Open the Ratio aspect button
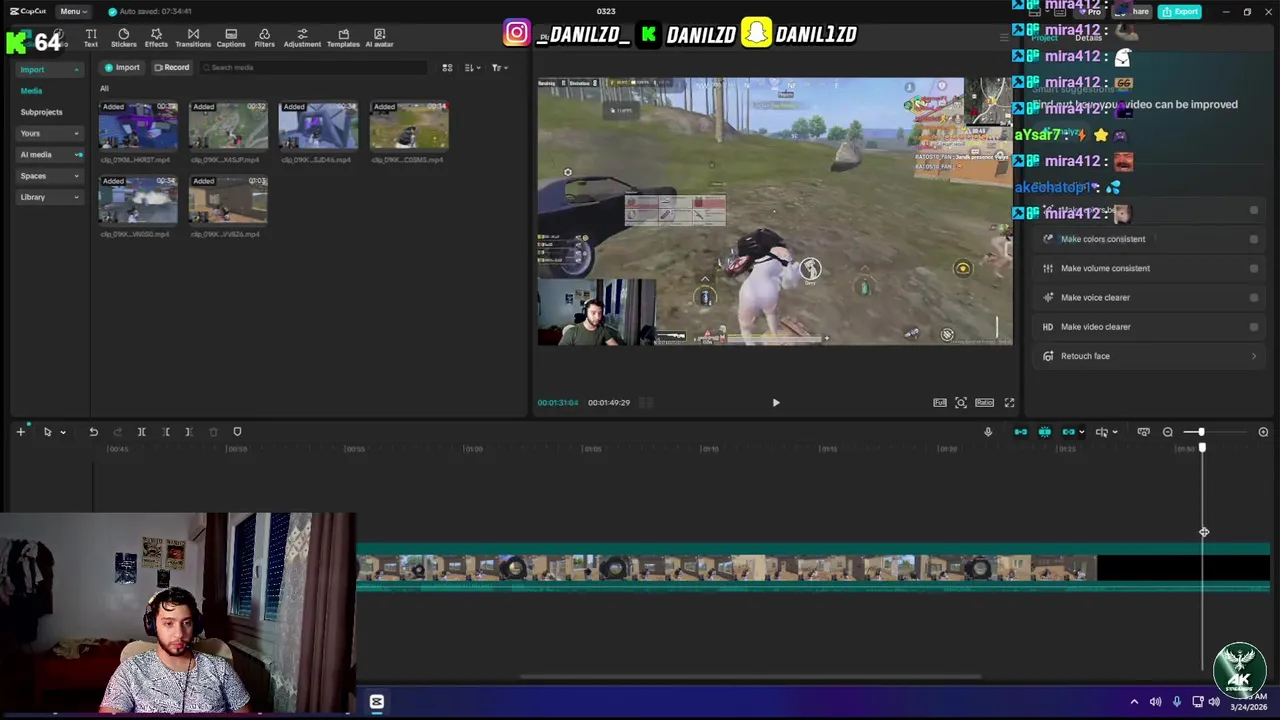1280x720 pixels. (985, 403)
